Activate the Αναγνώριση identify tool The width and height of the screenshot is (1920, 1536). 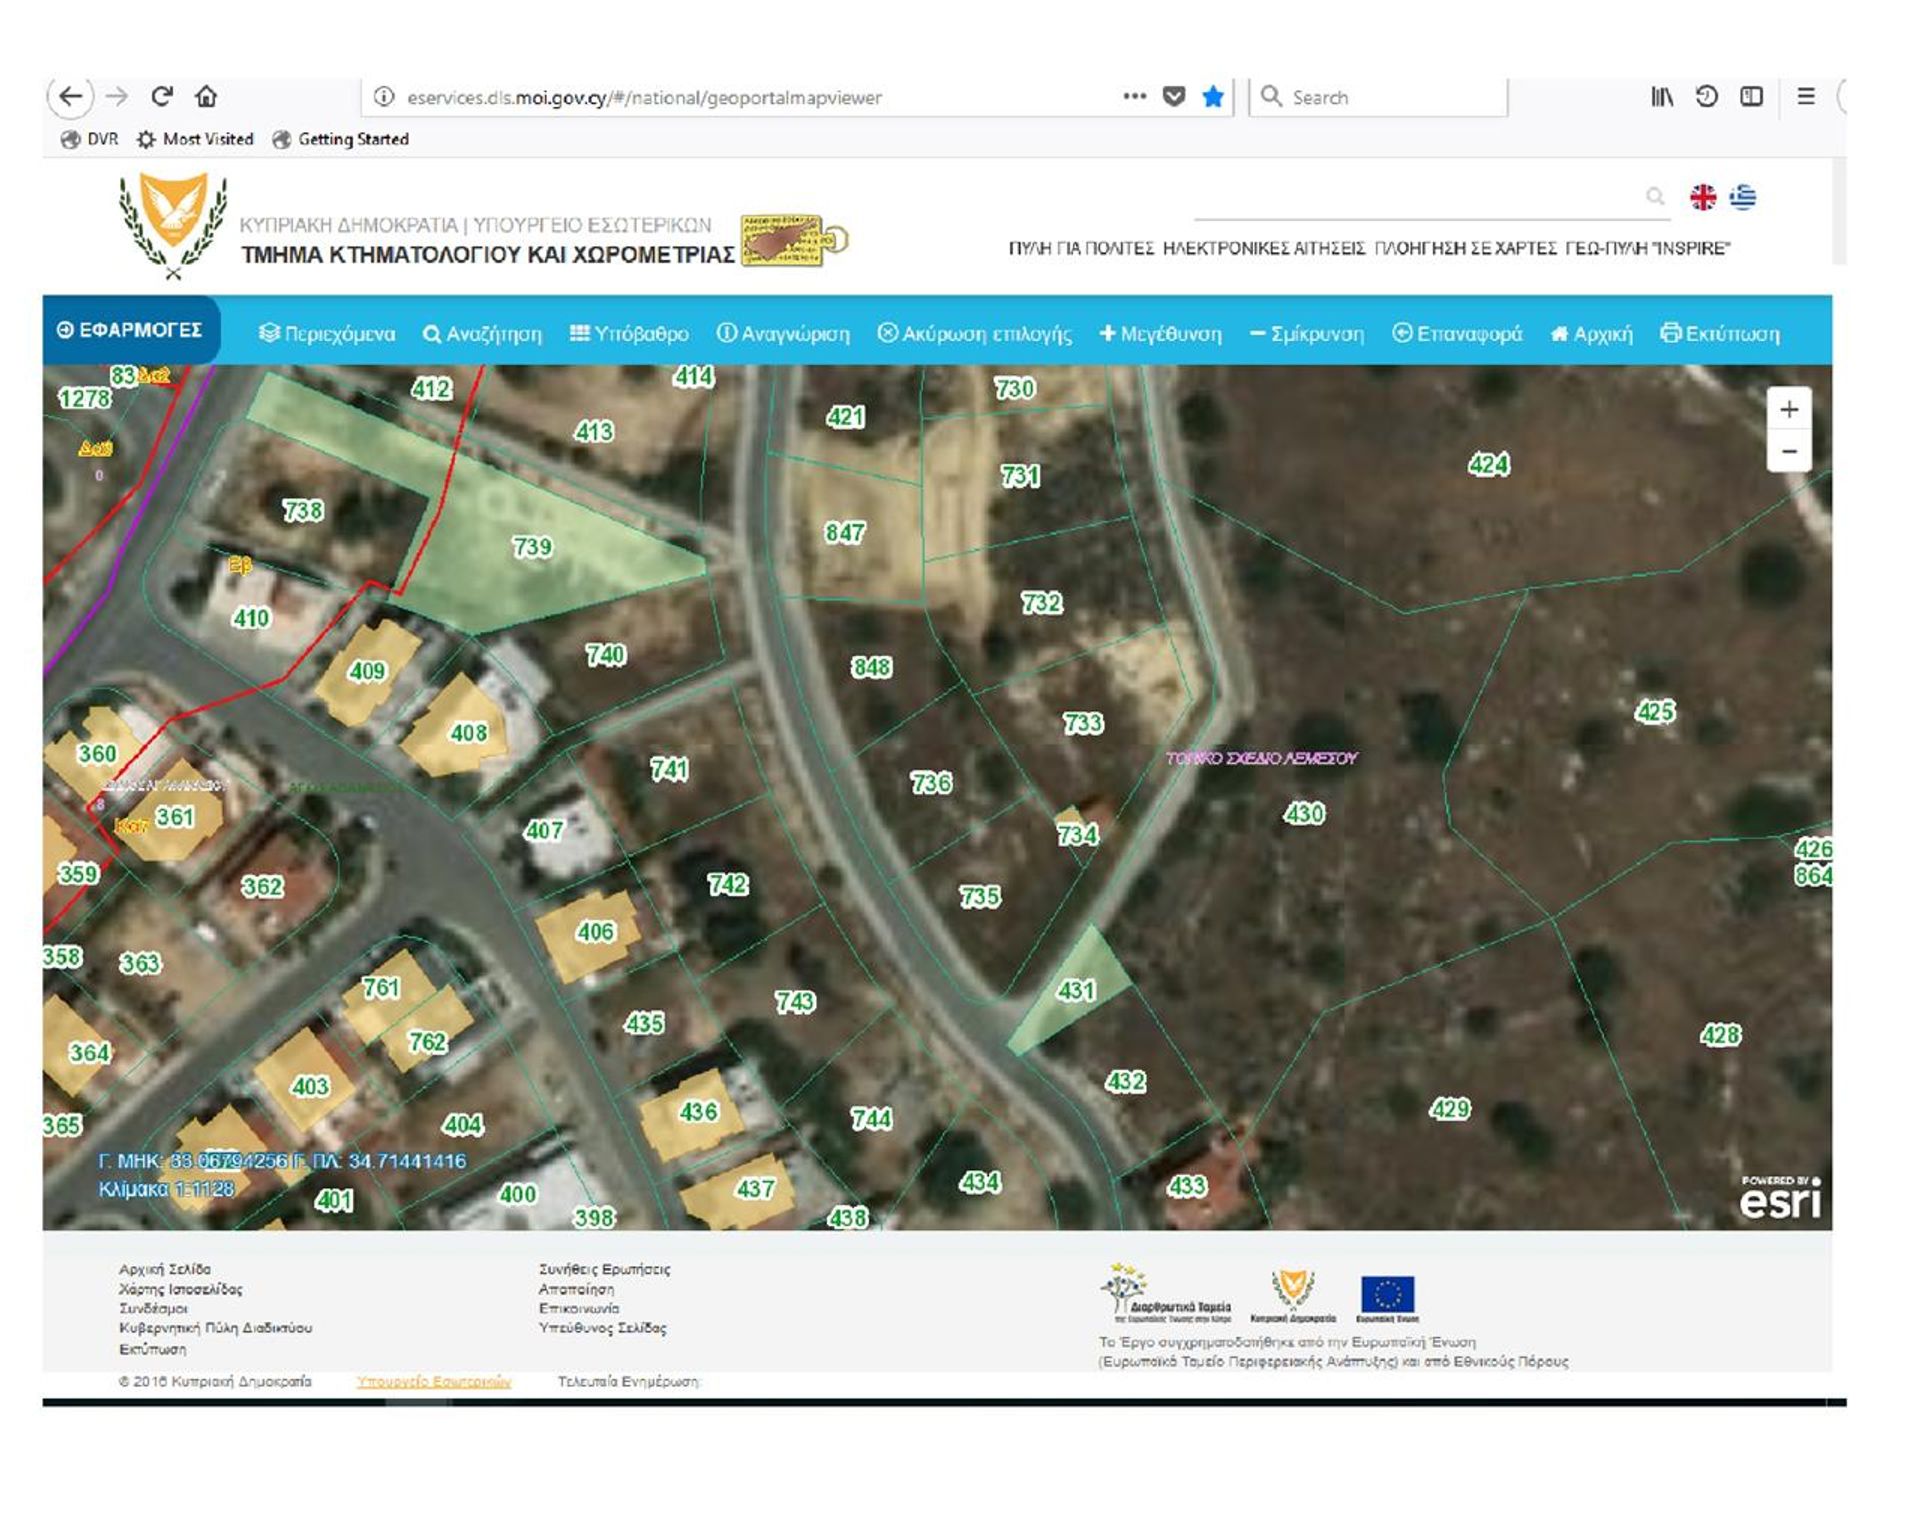click(x=783, y=333)
